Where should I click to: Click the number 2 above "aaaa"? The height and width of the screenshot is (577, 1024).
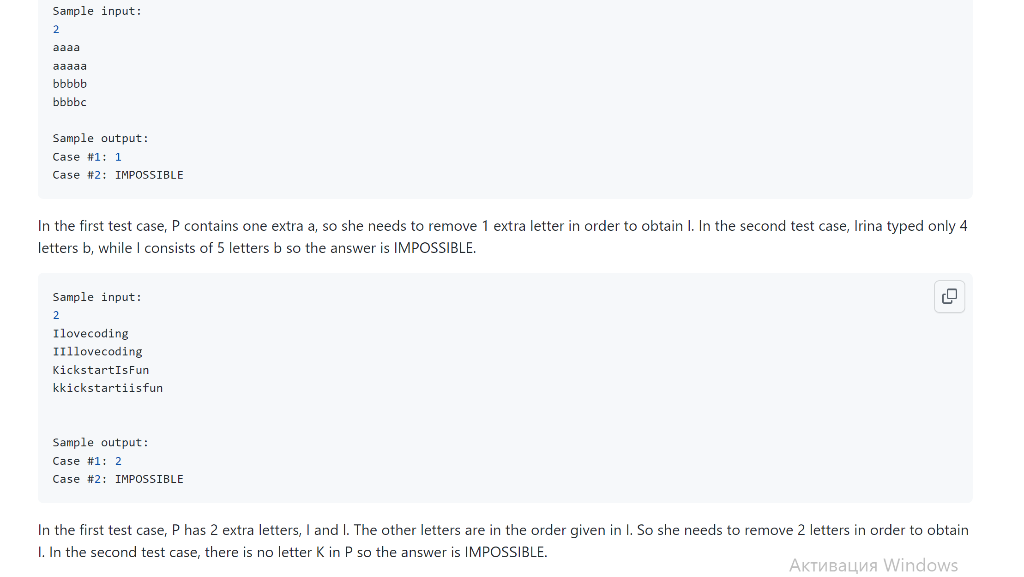56,29
